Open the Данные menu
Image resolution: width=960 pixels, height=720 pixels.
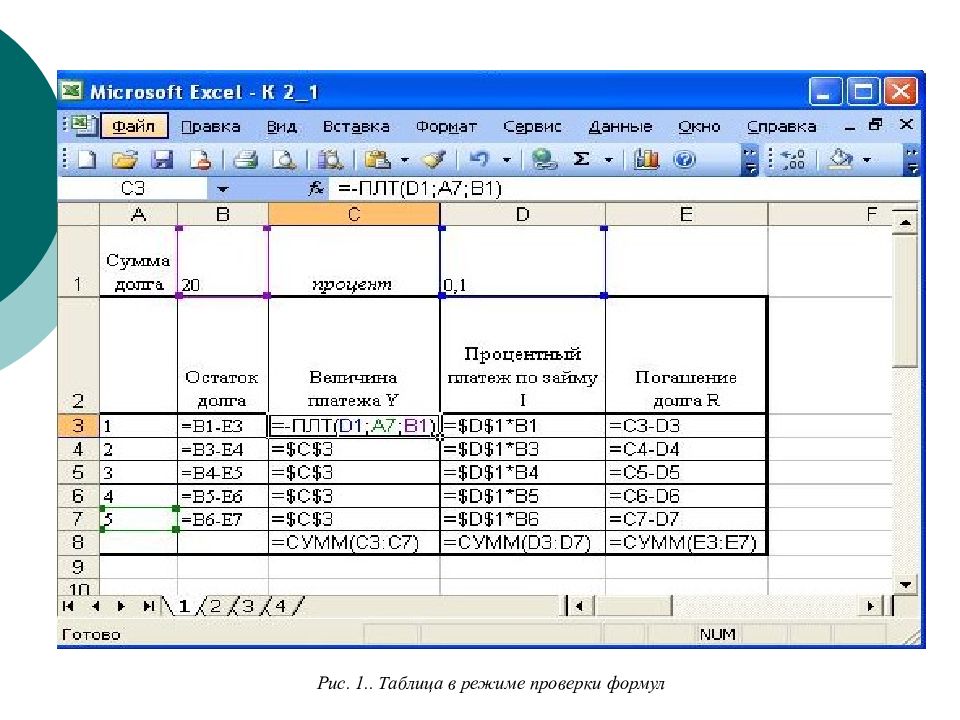(x=620, y=127)
